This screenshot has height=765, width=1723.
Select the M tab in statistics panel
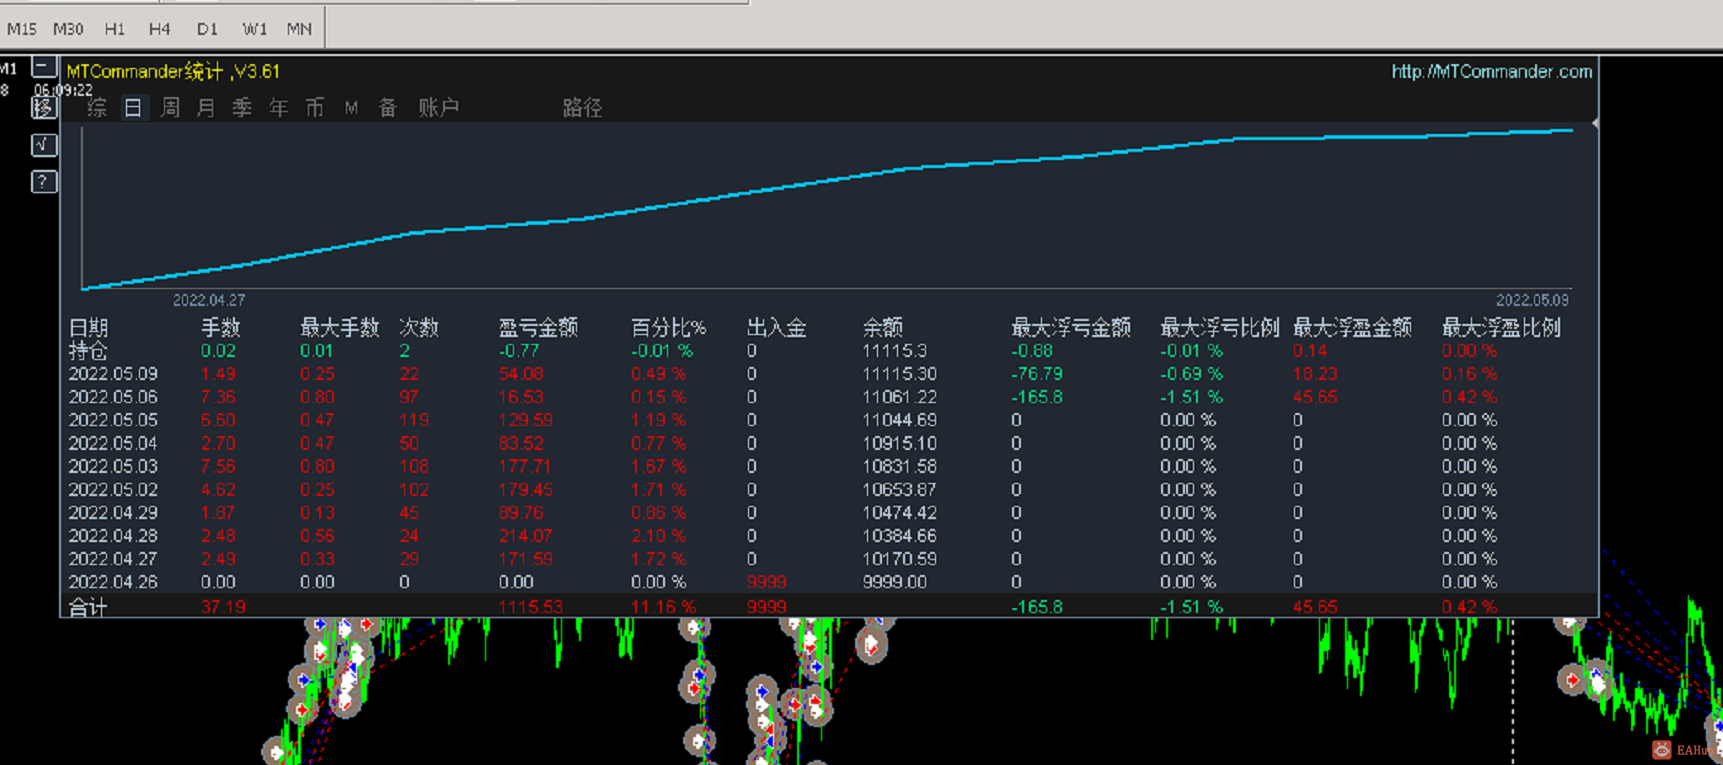pyautogui.click(x=351, y=108)
